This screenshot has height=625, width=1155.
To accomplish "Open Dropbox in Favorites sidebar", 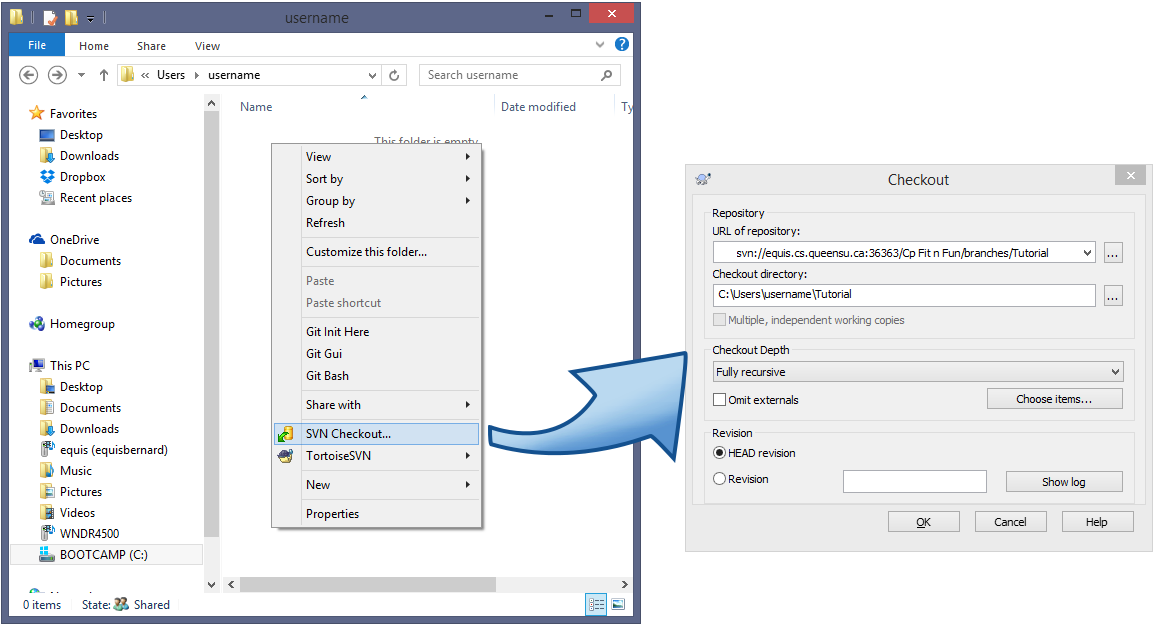I will pyautogui.click(x=82, y=177).
